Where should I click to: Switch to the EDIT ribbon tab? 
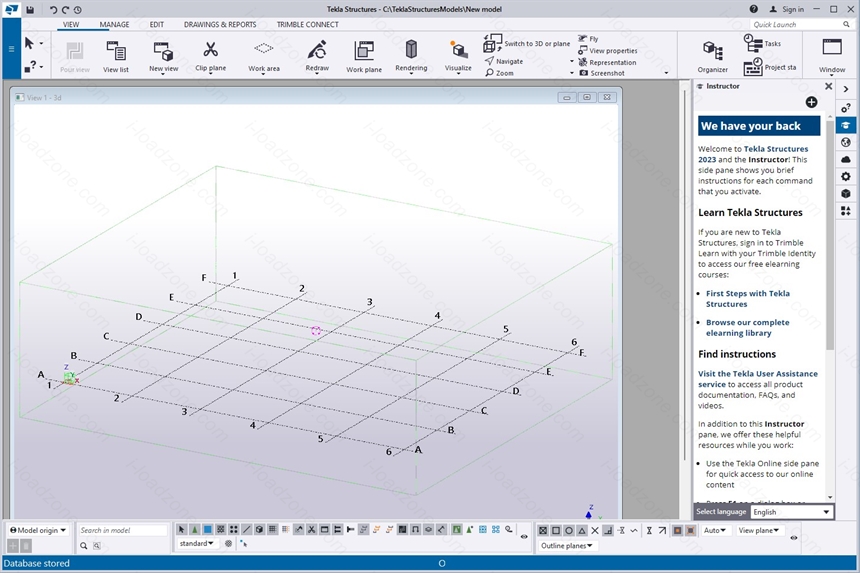point(157,25)
